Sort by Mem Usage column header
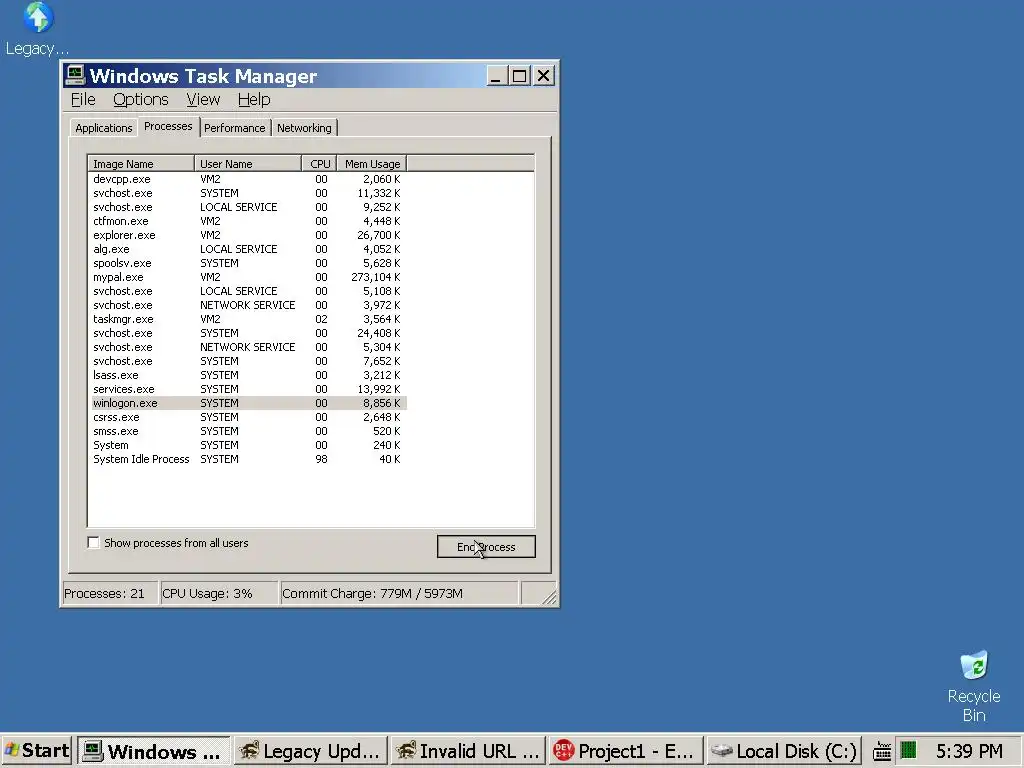Viewport: 1024px width, 768px height. pyautogui.click(x=372, y=163)
